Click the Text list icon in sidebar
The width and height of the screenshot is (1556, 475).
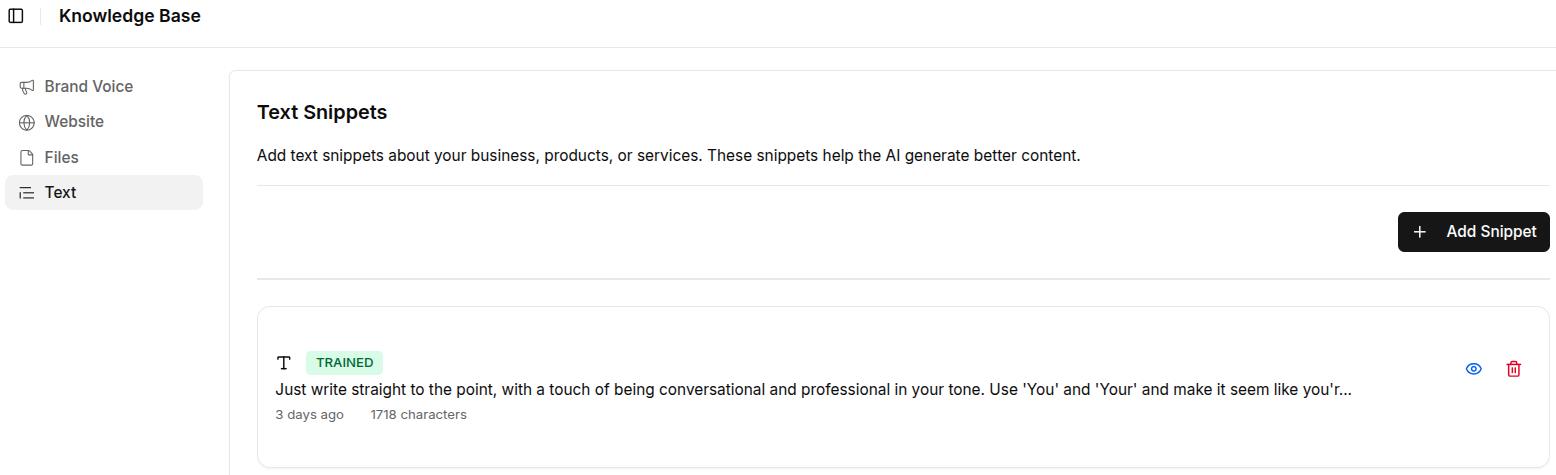(27, 193)
